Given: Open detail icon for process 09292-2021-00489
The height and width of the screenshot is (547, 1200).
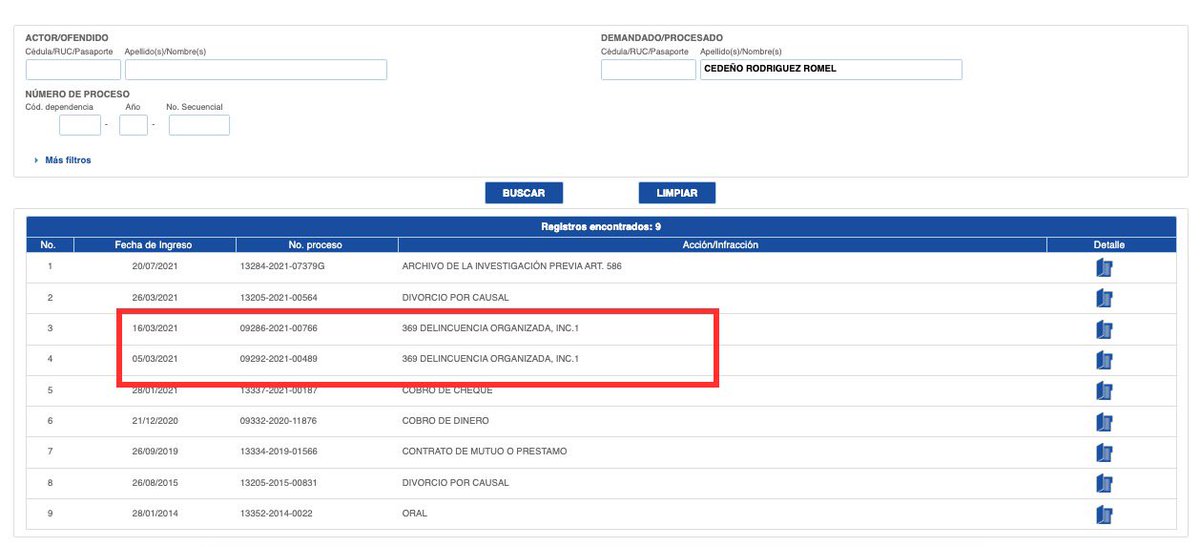Looking at the screenshot, I should tap(1104, 360).
